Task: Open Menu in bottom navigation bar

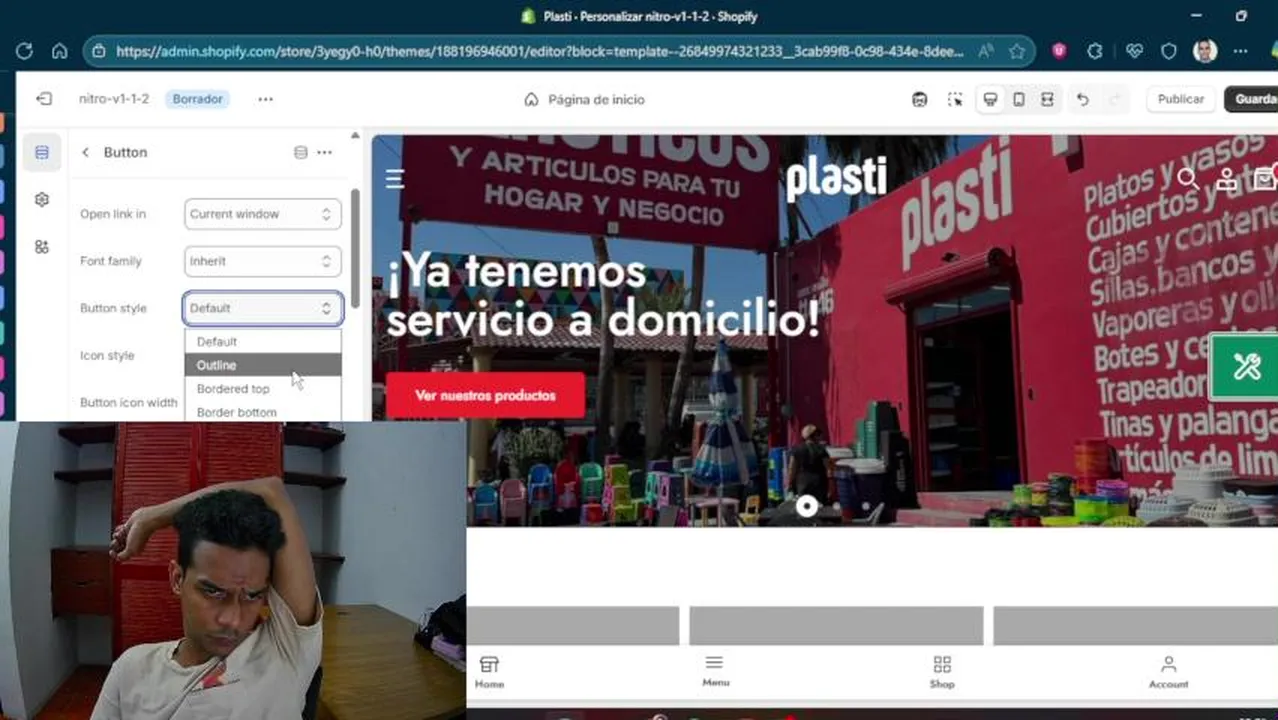Action: pos(715,671)
